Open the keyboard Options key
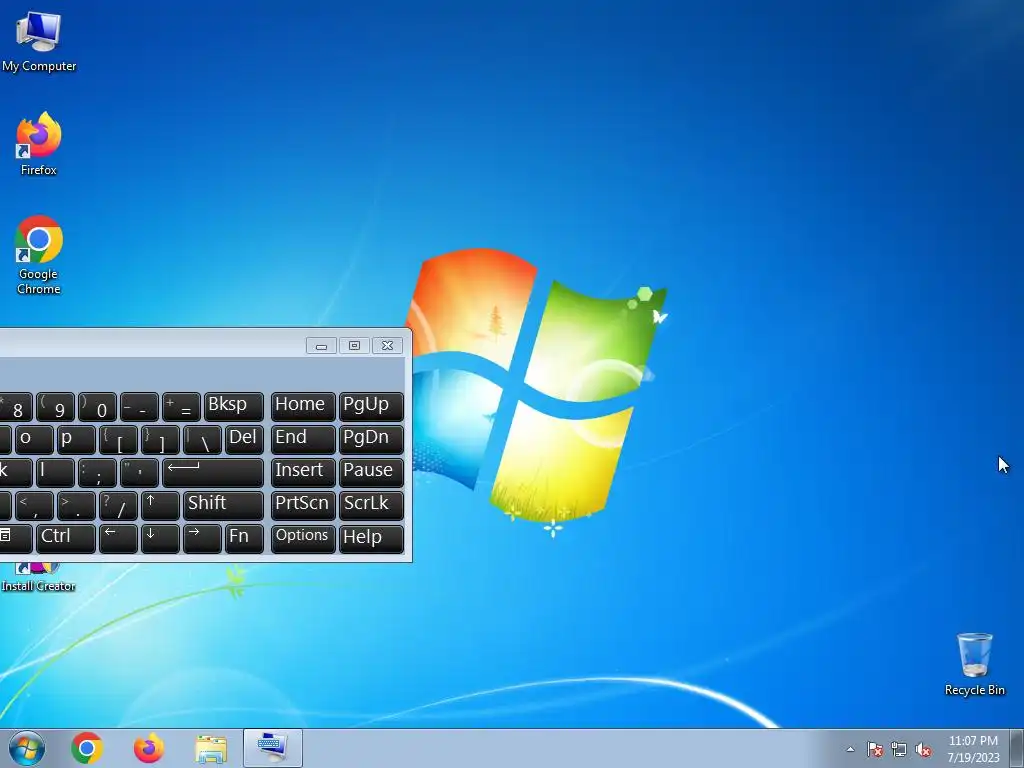1024x768 pixels. click(x=303, y=539)
